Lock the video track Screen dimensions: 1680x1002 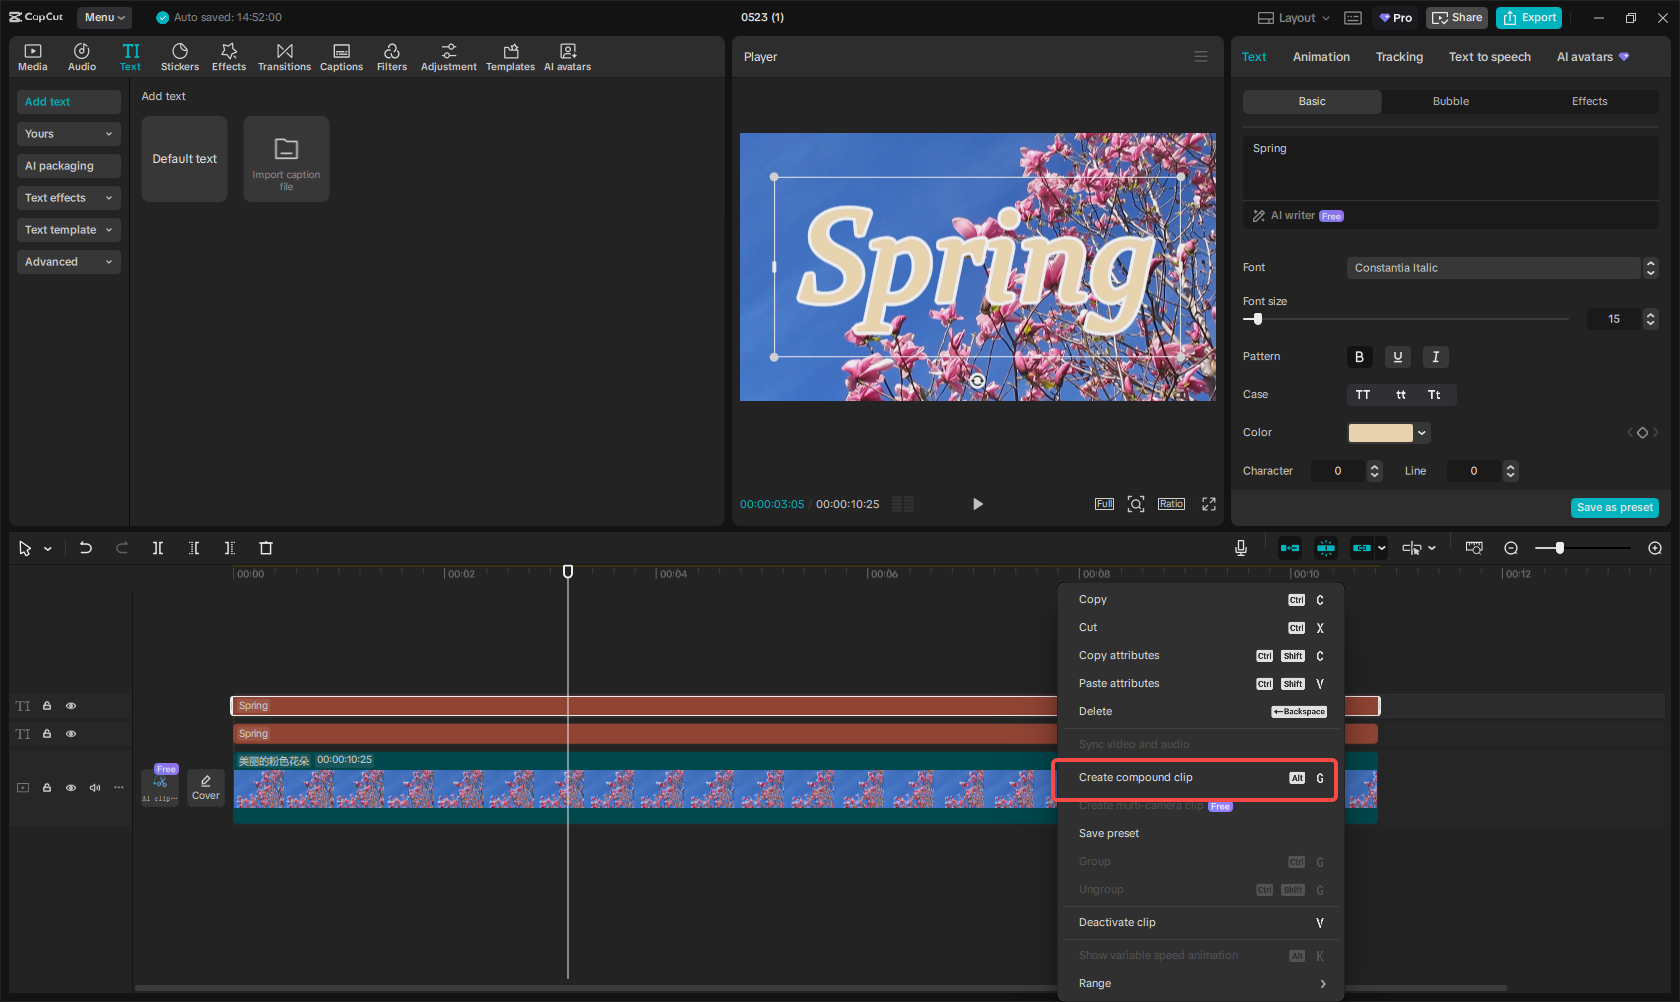[x=47, y=788]
